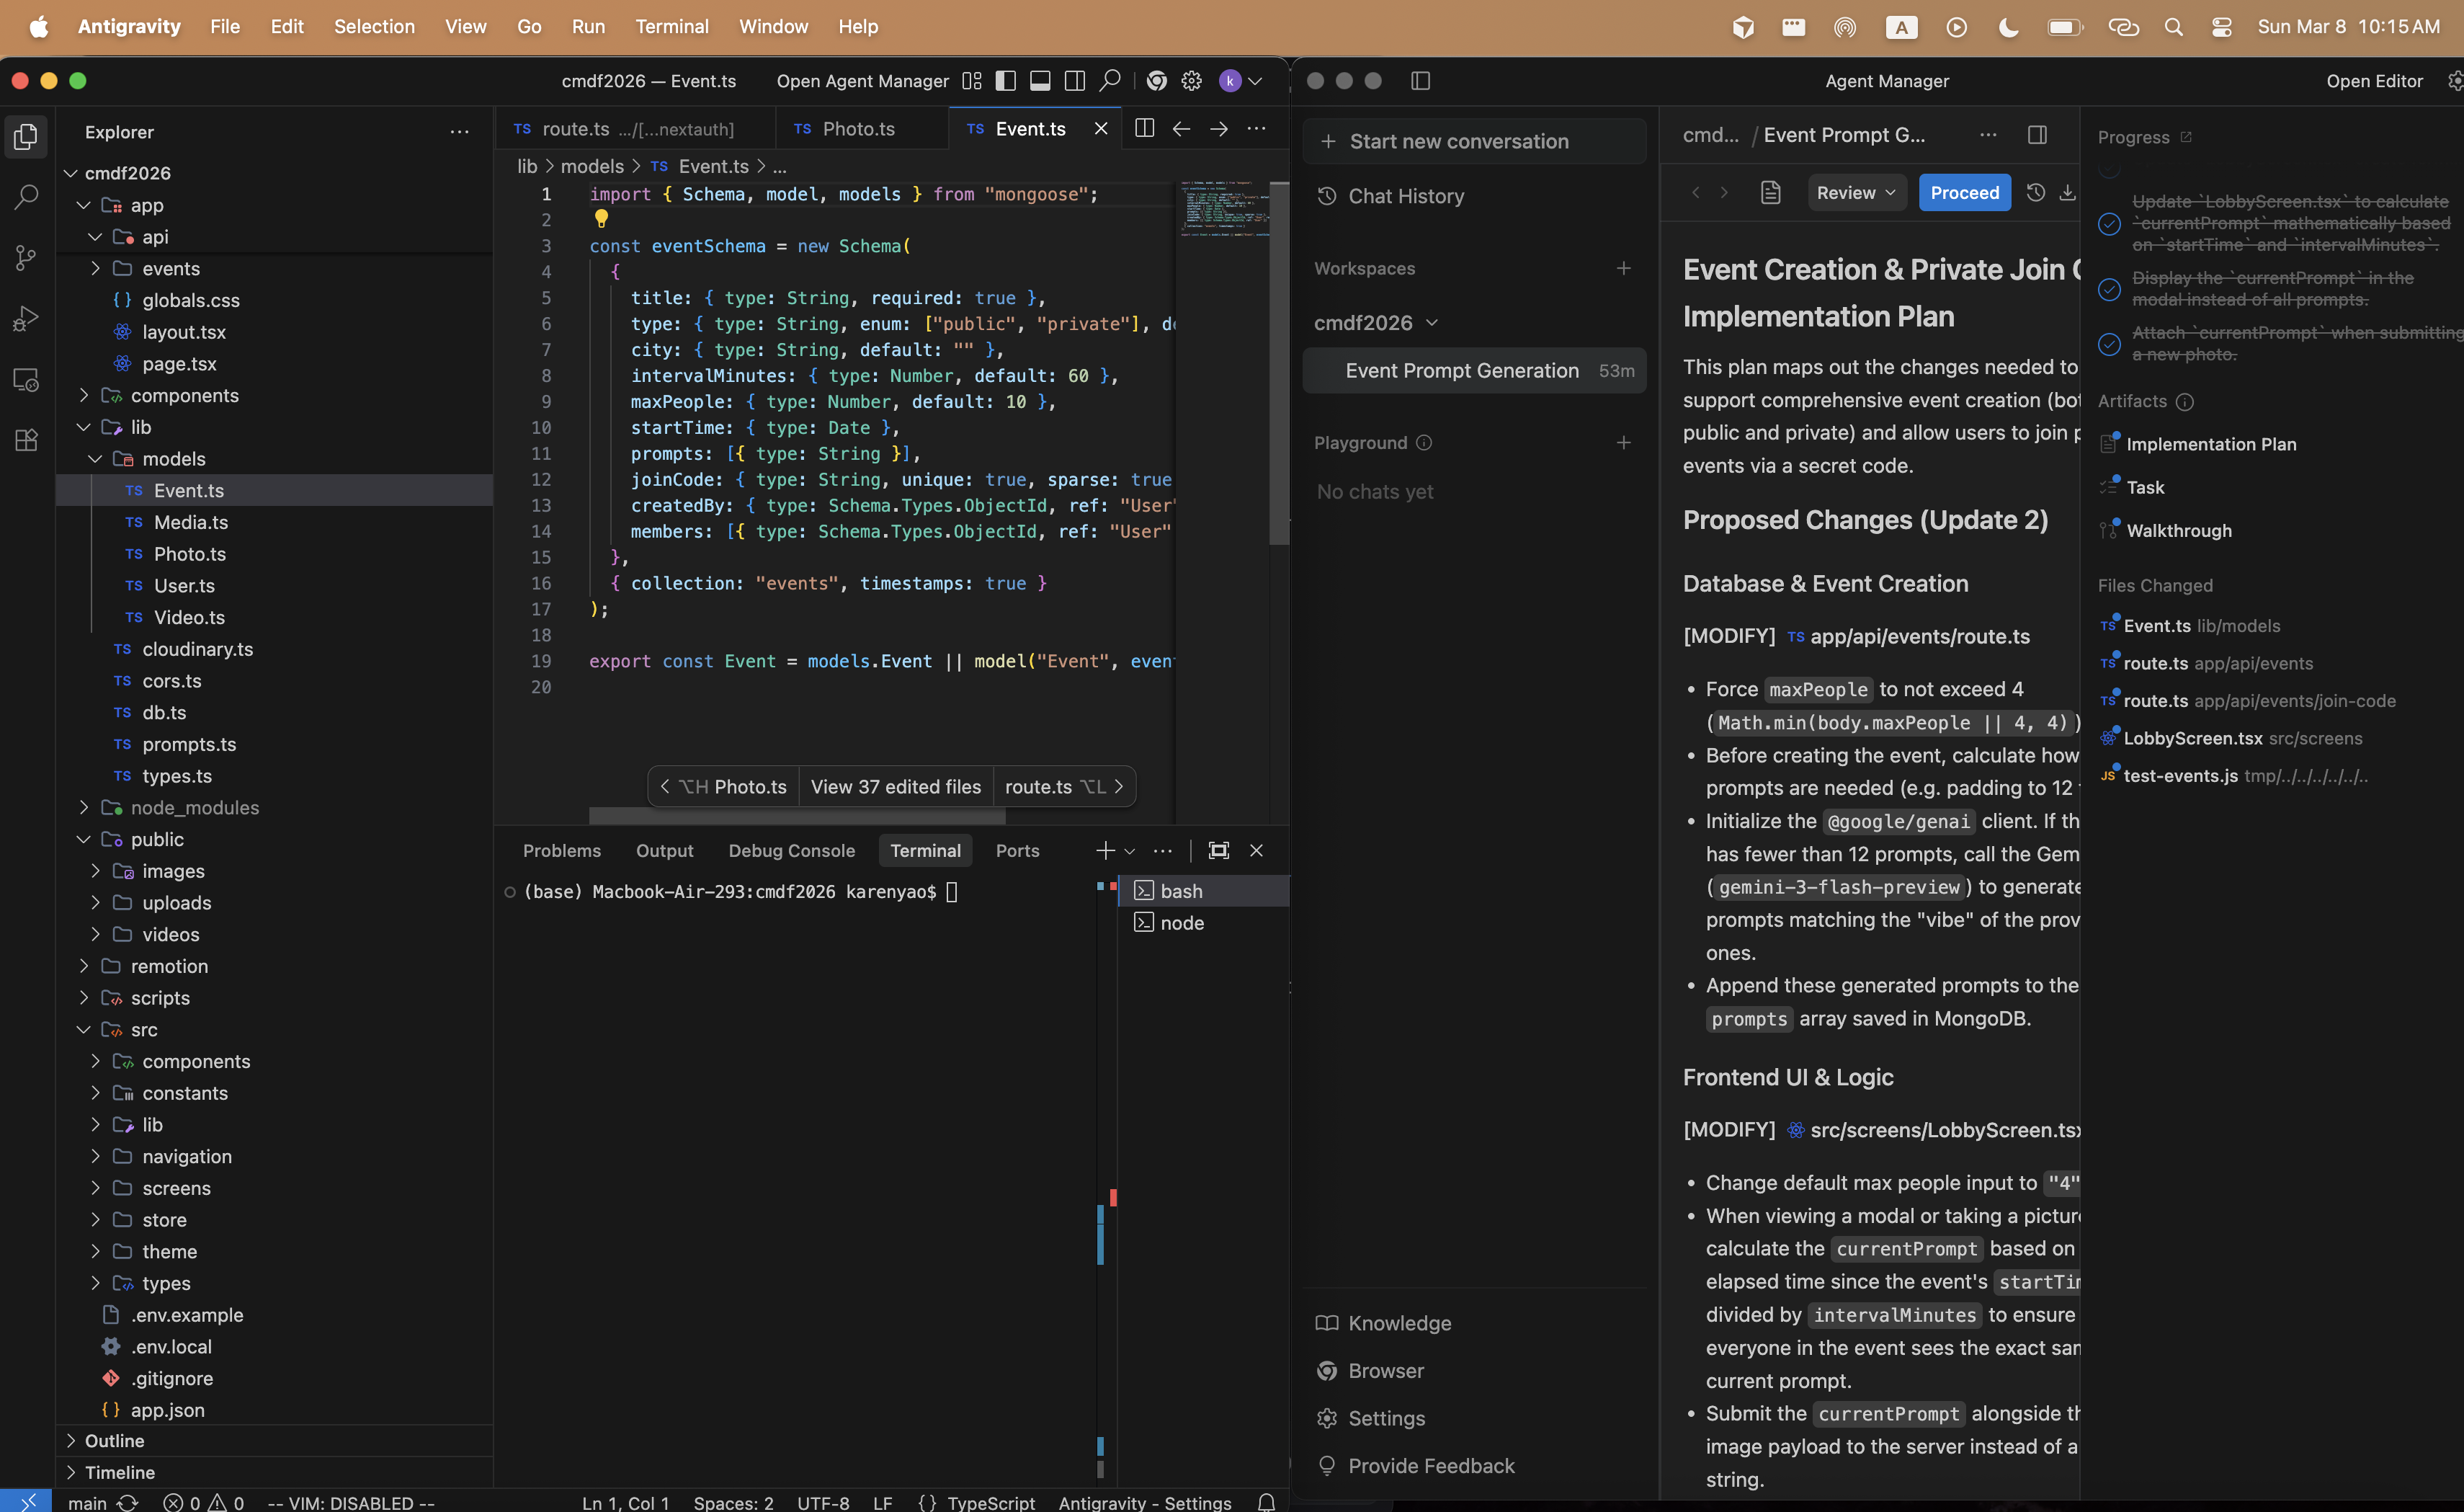2464x1512 pixels.
Task: Switch to the Debug Console tab
Action: pyautogui.click(x=791, y=850)
